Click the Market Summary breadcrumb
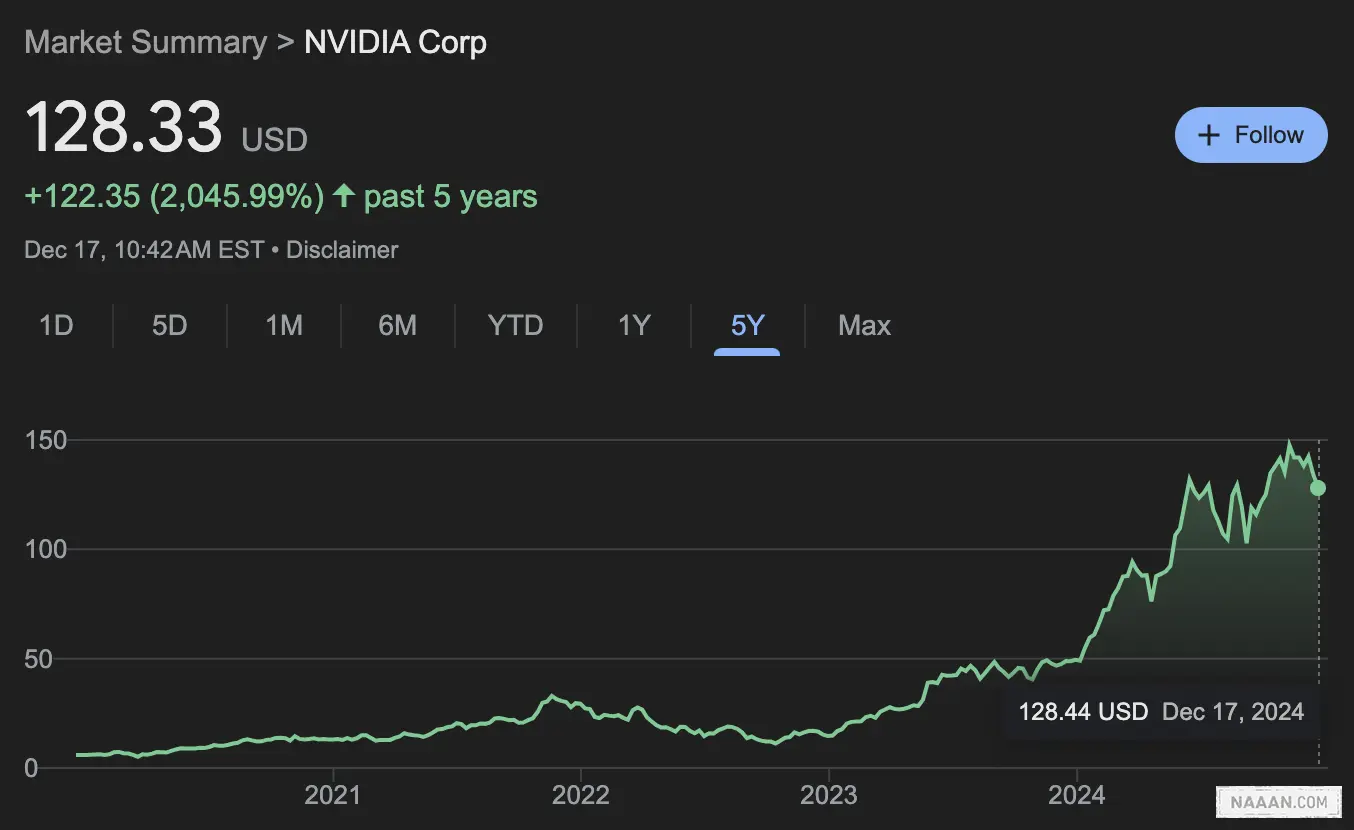This screenshot has width=1354, height=830. click(x=145, y=43)
